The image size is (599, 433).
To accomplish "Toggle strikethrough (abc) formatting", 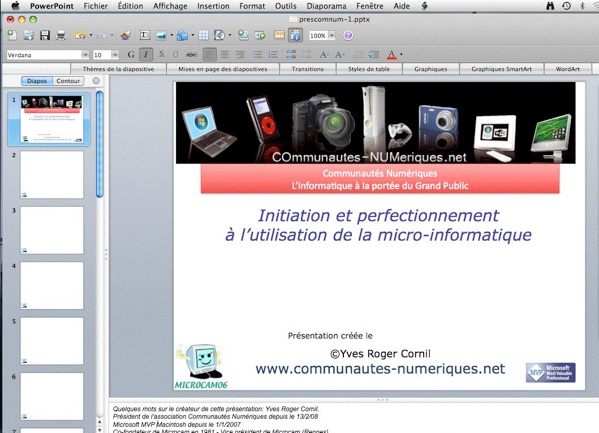I will coord(191,55).
